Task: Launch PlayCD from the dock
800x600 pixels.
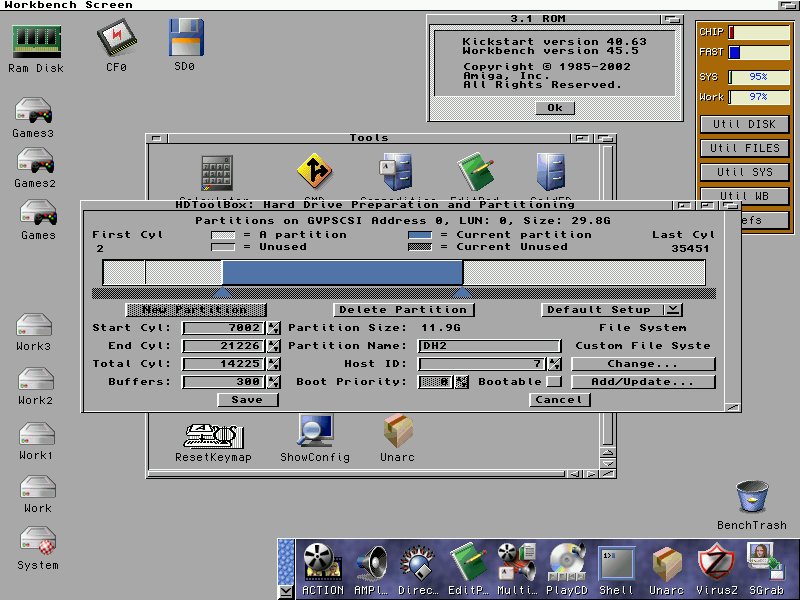Action: pos(566,563)
